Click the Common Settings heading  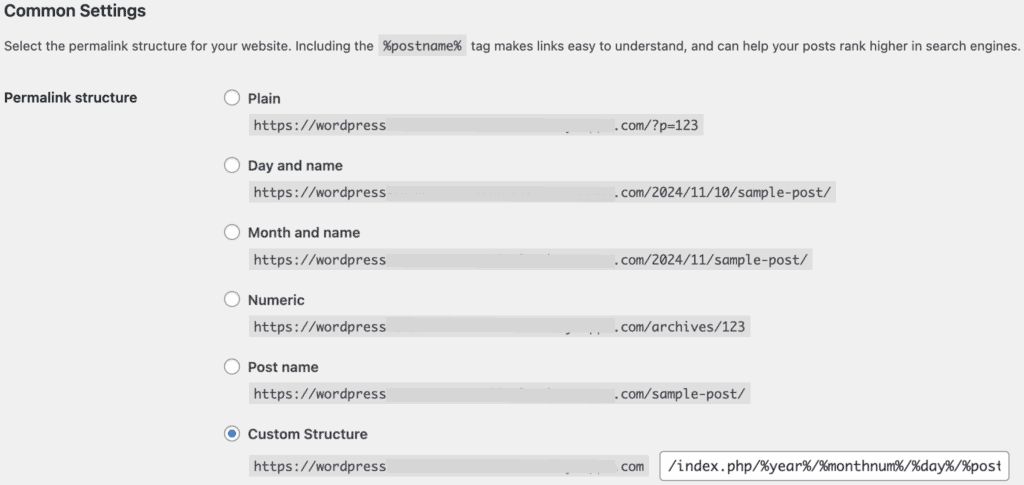pyautogui.click(x=75, y=11)
